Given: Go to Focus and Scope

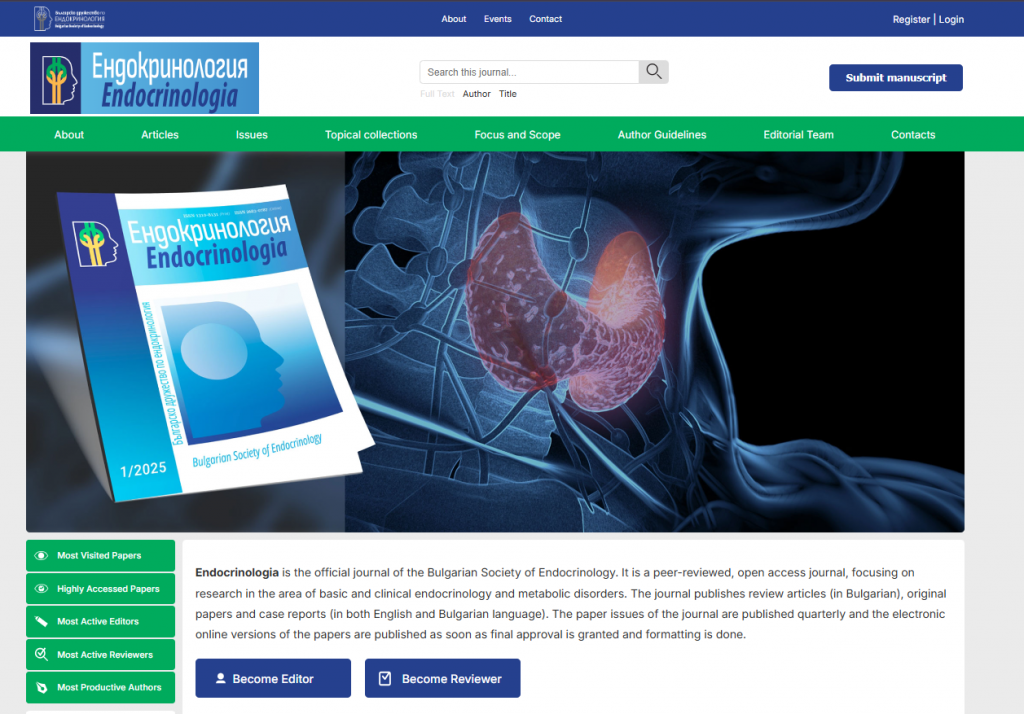Looking at the screenshot, I should 517,135.
